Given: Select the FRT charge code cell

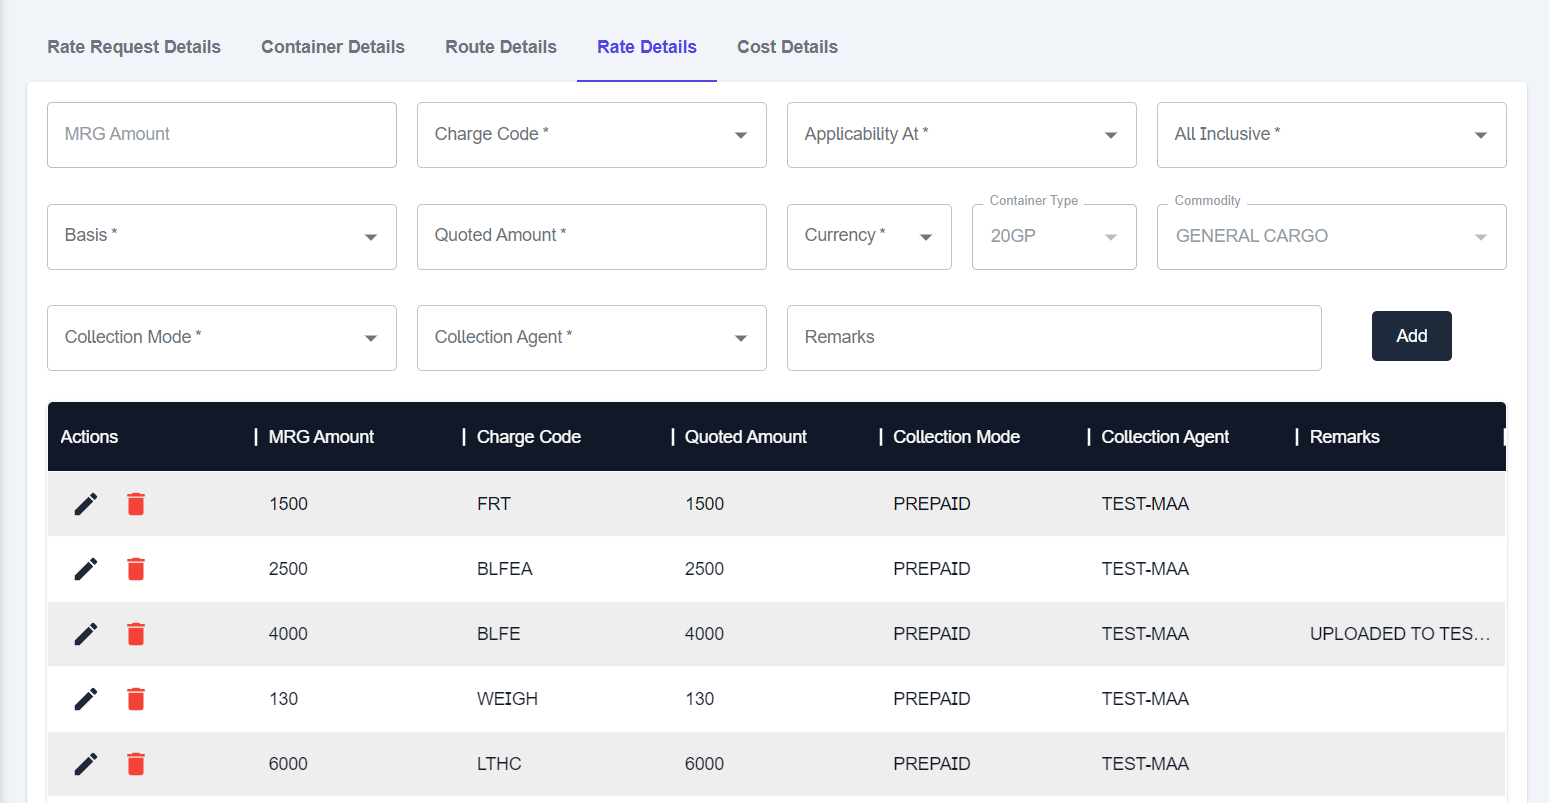Looking at the screenshot, I should (494, 504).
